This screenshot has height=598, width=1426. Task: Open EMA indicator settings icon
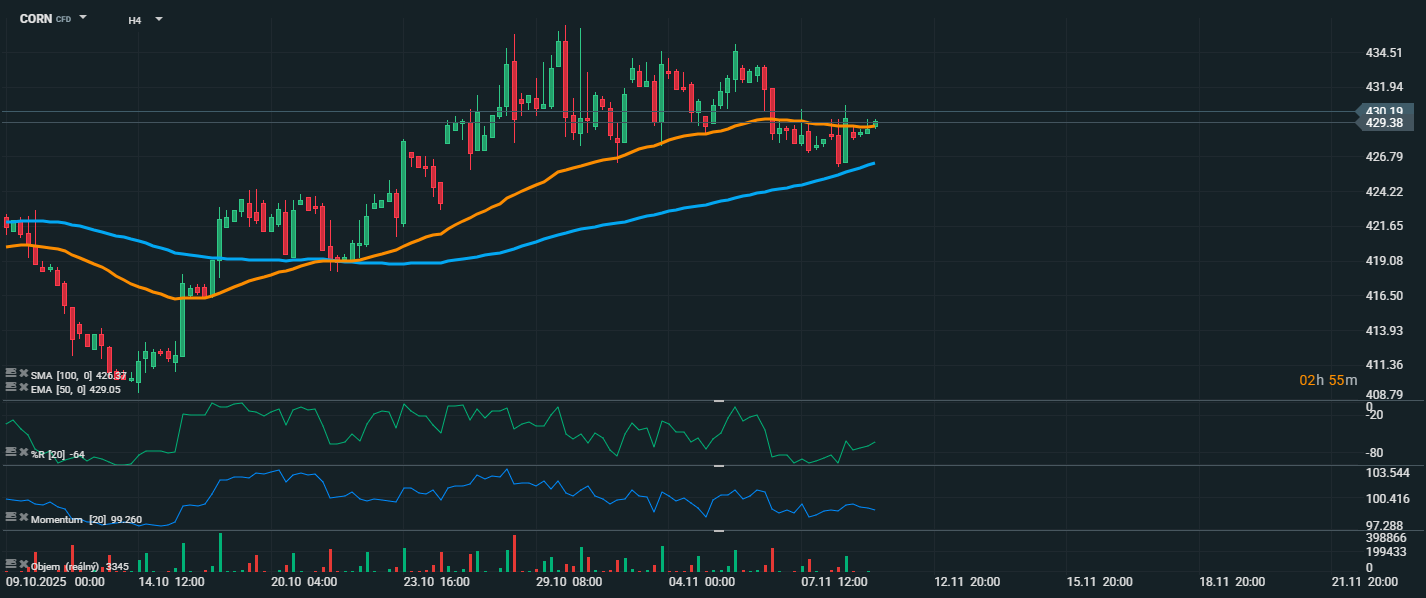pos(11,386)
